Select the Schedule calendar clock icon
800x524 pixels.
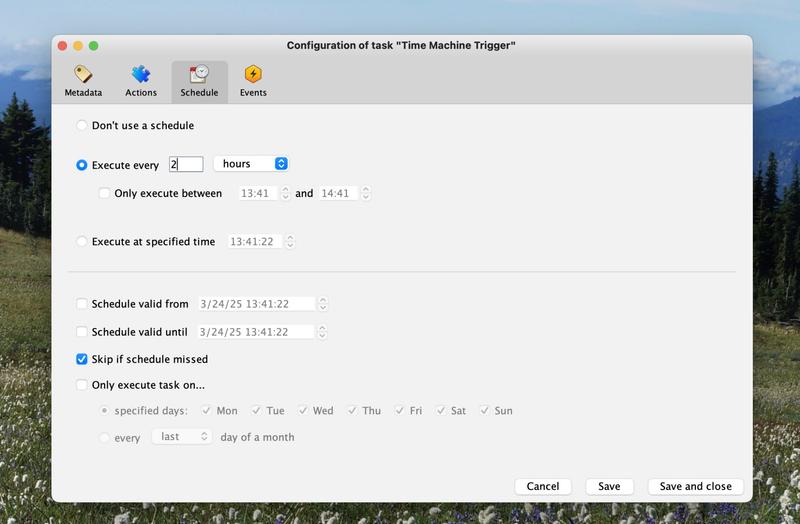(x=199, y=75)
